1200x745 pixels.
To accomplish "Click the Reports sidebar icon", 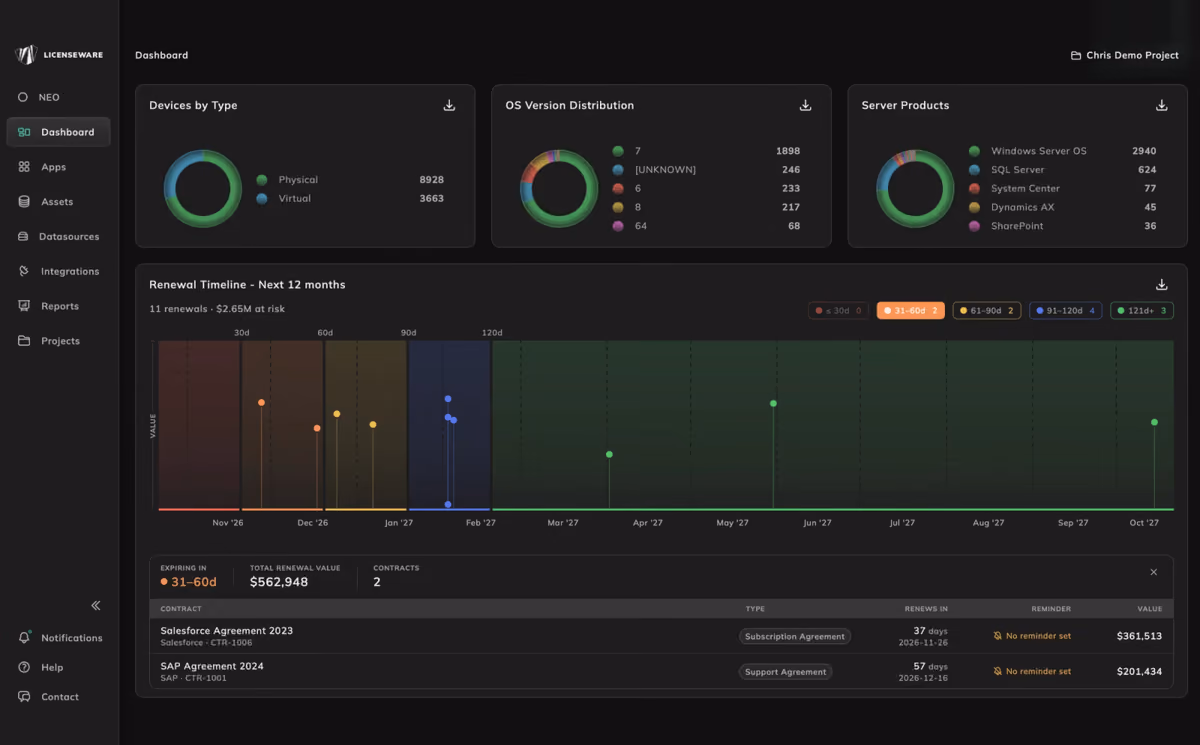I will click(24, 306).
